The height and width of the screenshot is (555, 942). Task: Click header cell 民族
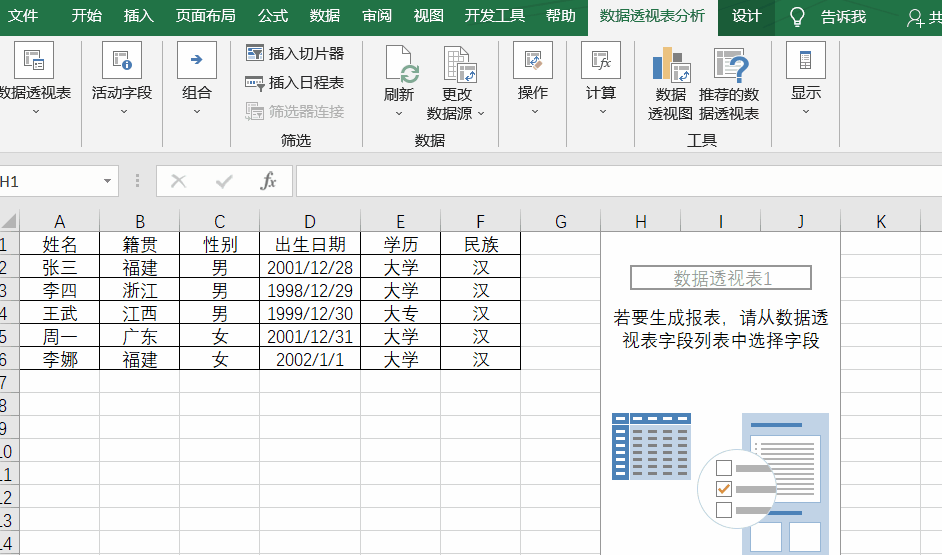point(481,244)
